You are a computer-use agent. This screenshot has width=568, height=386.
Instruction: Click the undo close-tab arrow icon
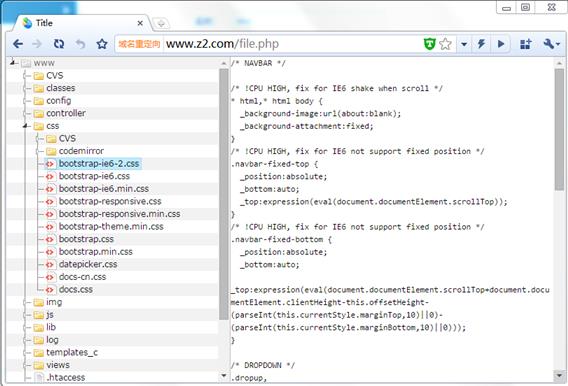tap(80, 44)
